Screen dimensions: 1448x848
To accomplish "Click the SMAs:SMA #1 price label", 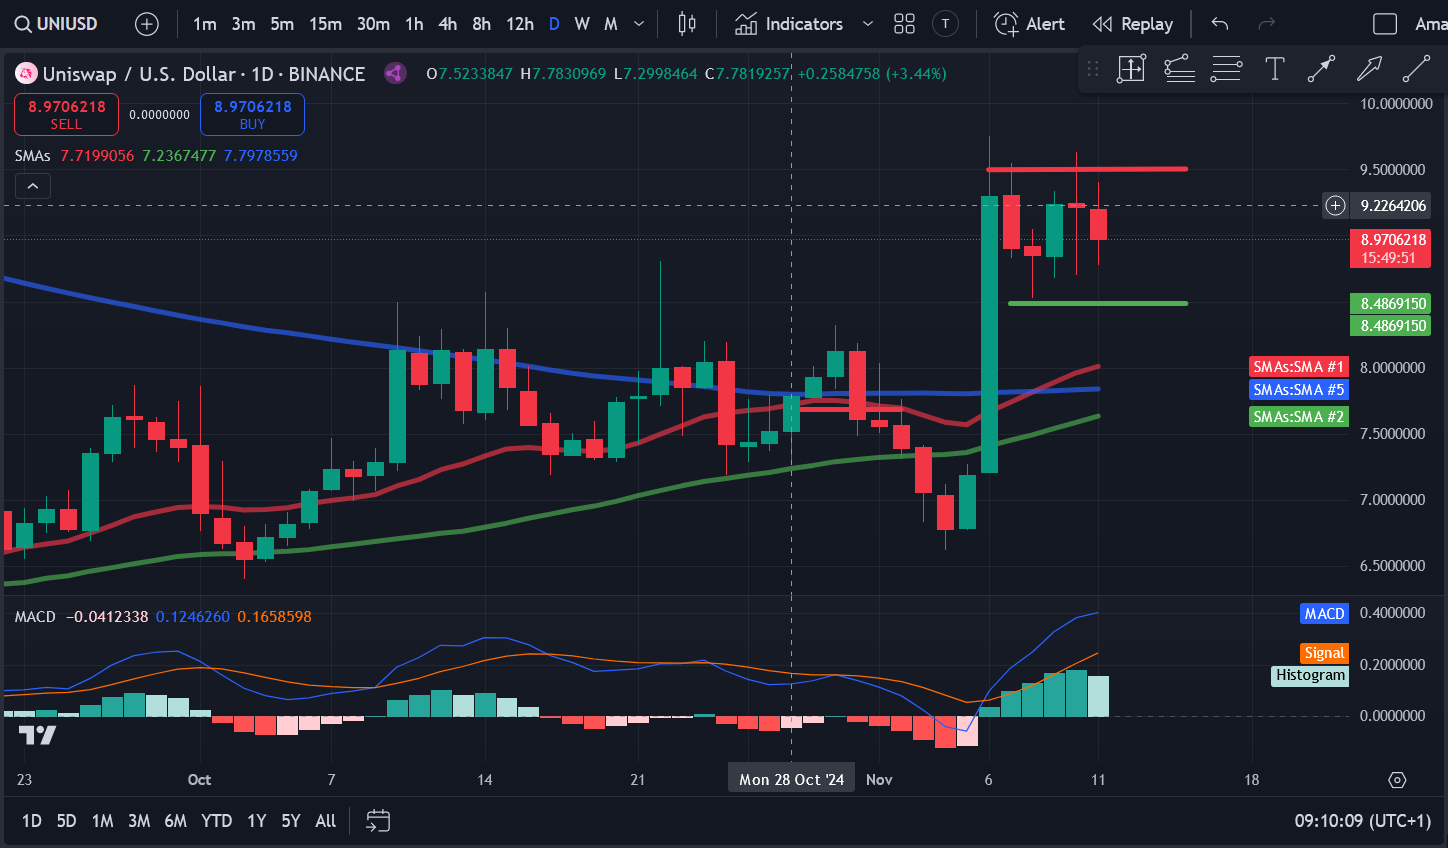I will pos(1299,367).
